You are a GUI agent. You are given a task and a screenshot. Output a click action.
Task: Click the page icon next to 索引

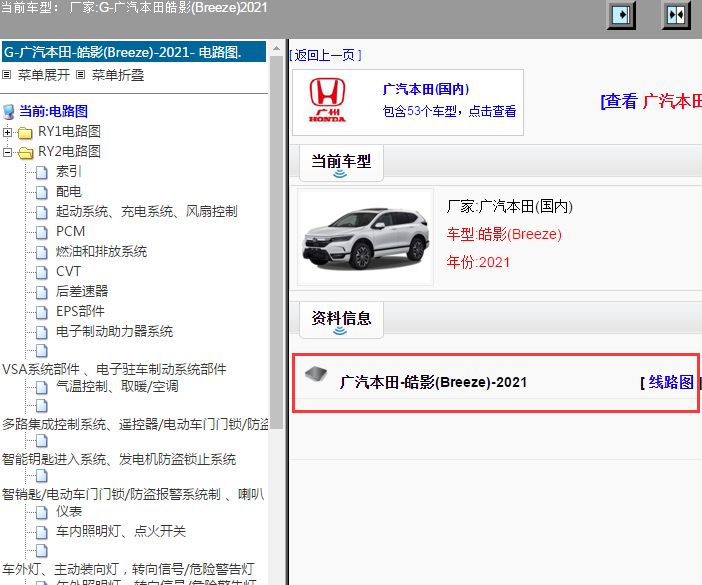(x=42, y=172)
